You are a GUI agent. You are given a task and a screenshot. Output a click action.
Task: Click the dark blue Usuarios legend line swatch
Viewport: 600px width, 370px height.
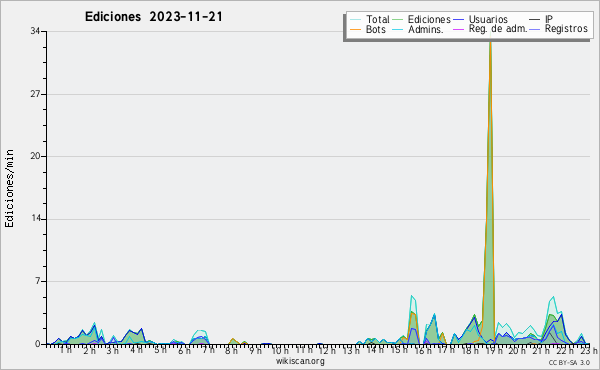458,19
